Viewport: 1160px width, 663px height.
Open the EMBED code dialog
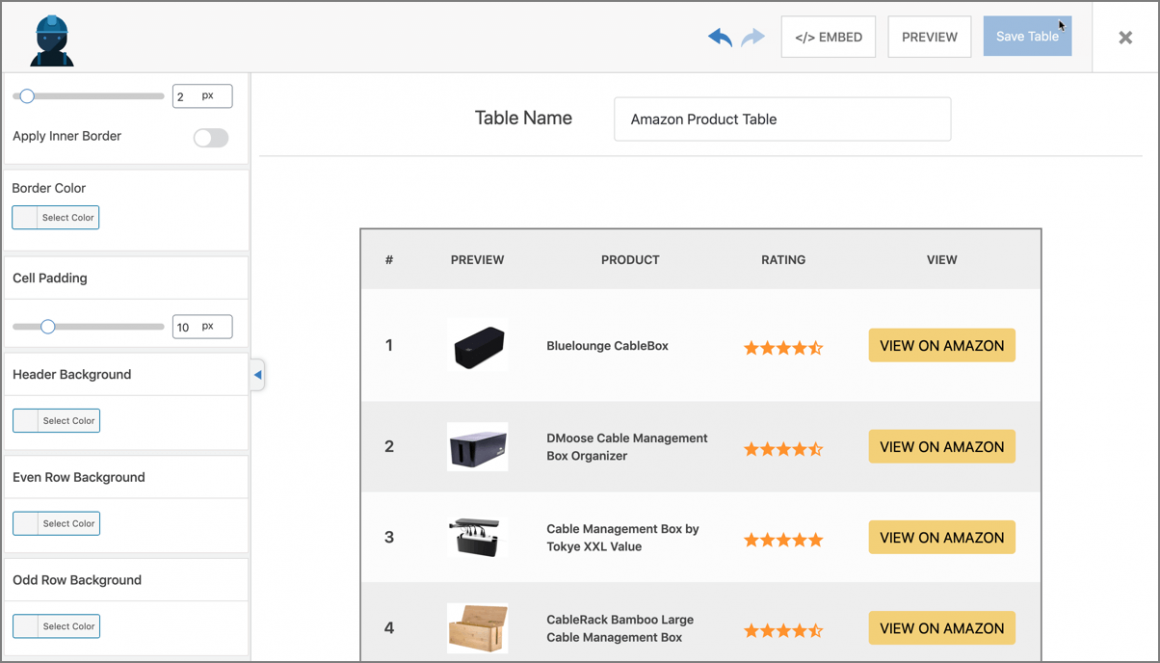pyautogui.click(x=829, y=37)
